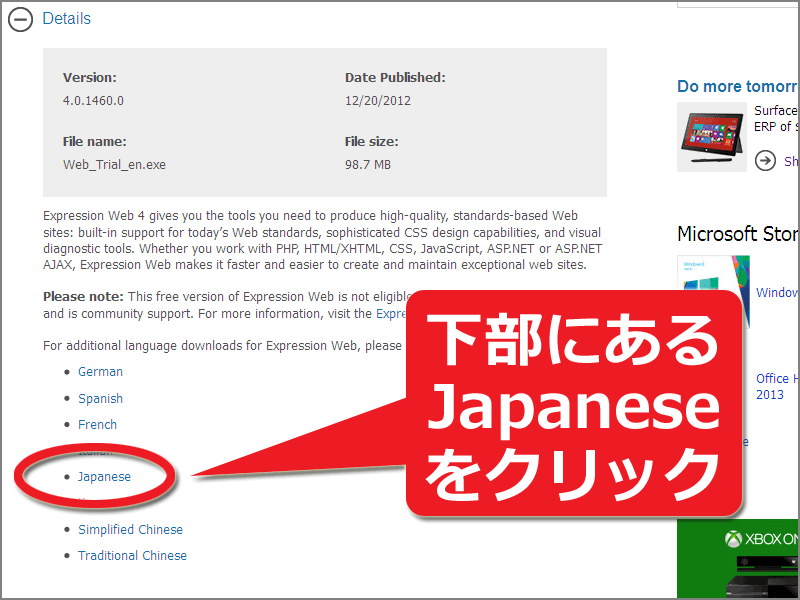Click the Xbox logo icon in banner
Viewport: 800px width, 600px height.
(x=733, y=539)
